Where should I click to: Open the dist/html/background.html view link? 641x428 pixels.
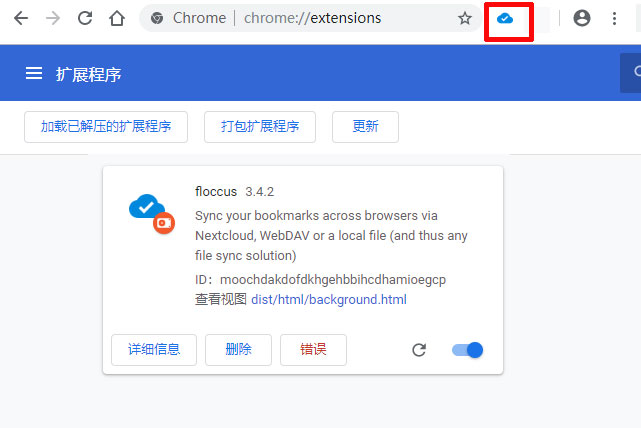coord(329,300)
